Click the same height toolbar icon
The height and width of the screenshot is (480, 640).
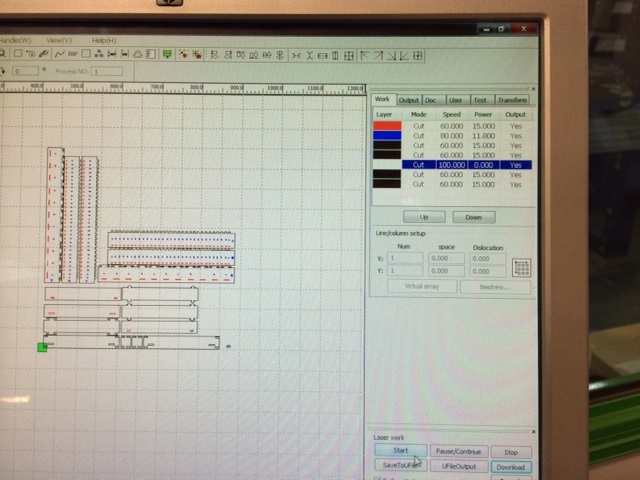point(335,56)
